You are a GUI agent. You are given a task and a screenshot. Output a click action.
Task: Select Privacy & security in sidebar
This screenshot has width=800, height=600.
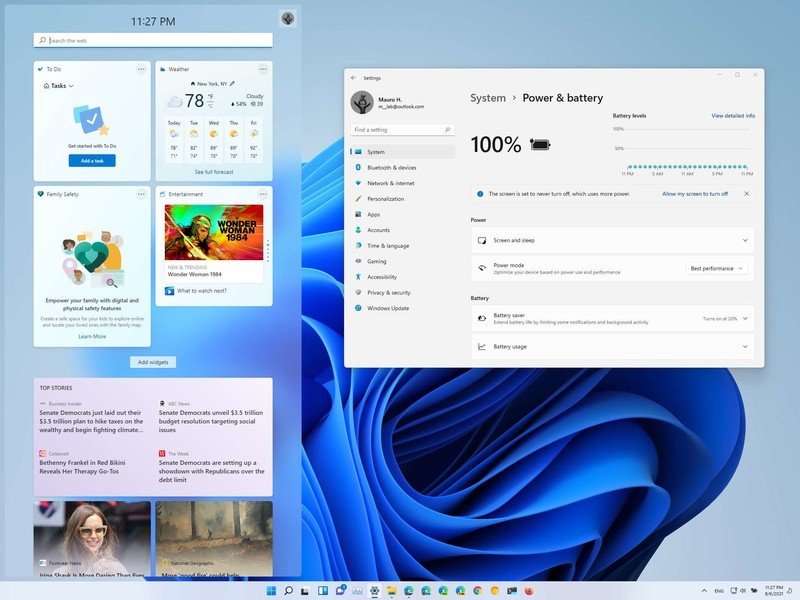tap(388, 292)
